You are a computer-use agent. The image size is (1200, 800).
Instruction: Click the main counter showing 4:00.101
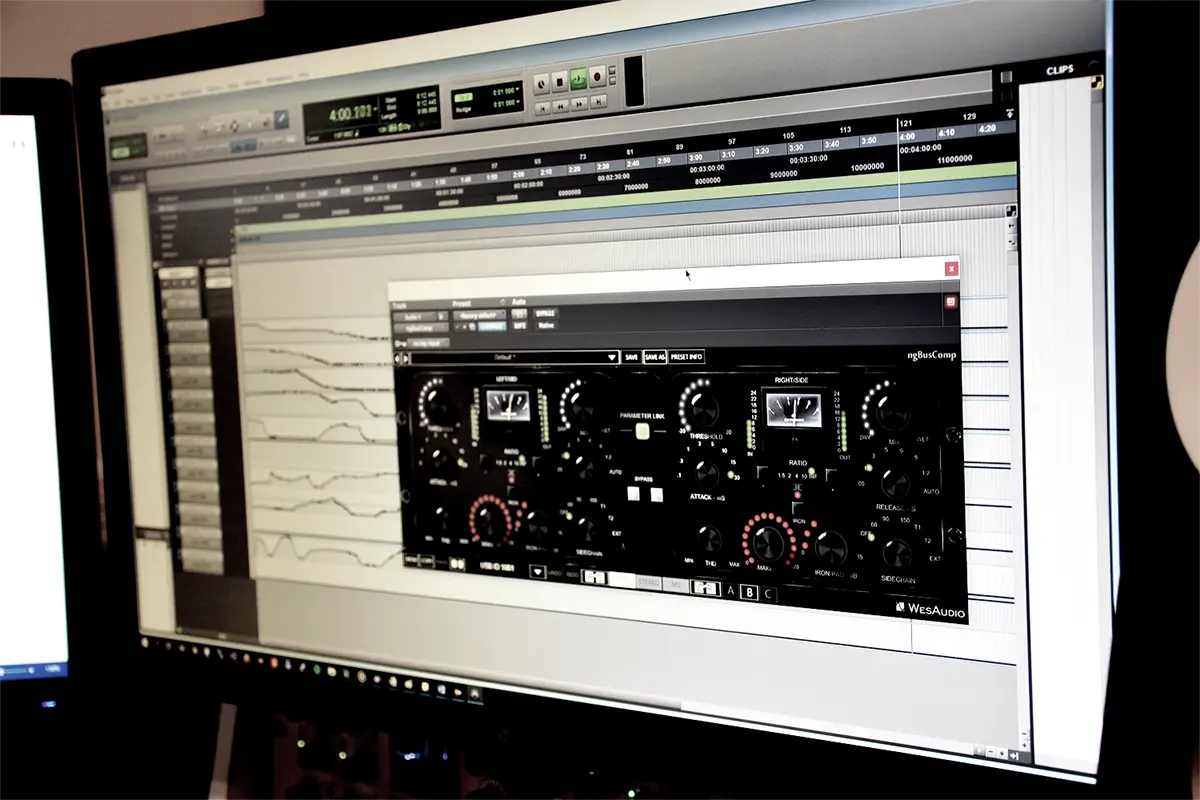tap(350, 113)
